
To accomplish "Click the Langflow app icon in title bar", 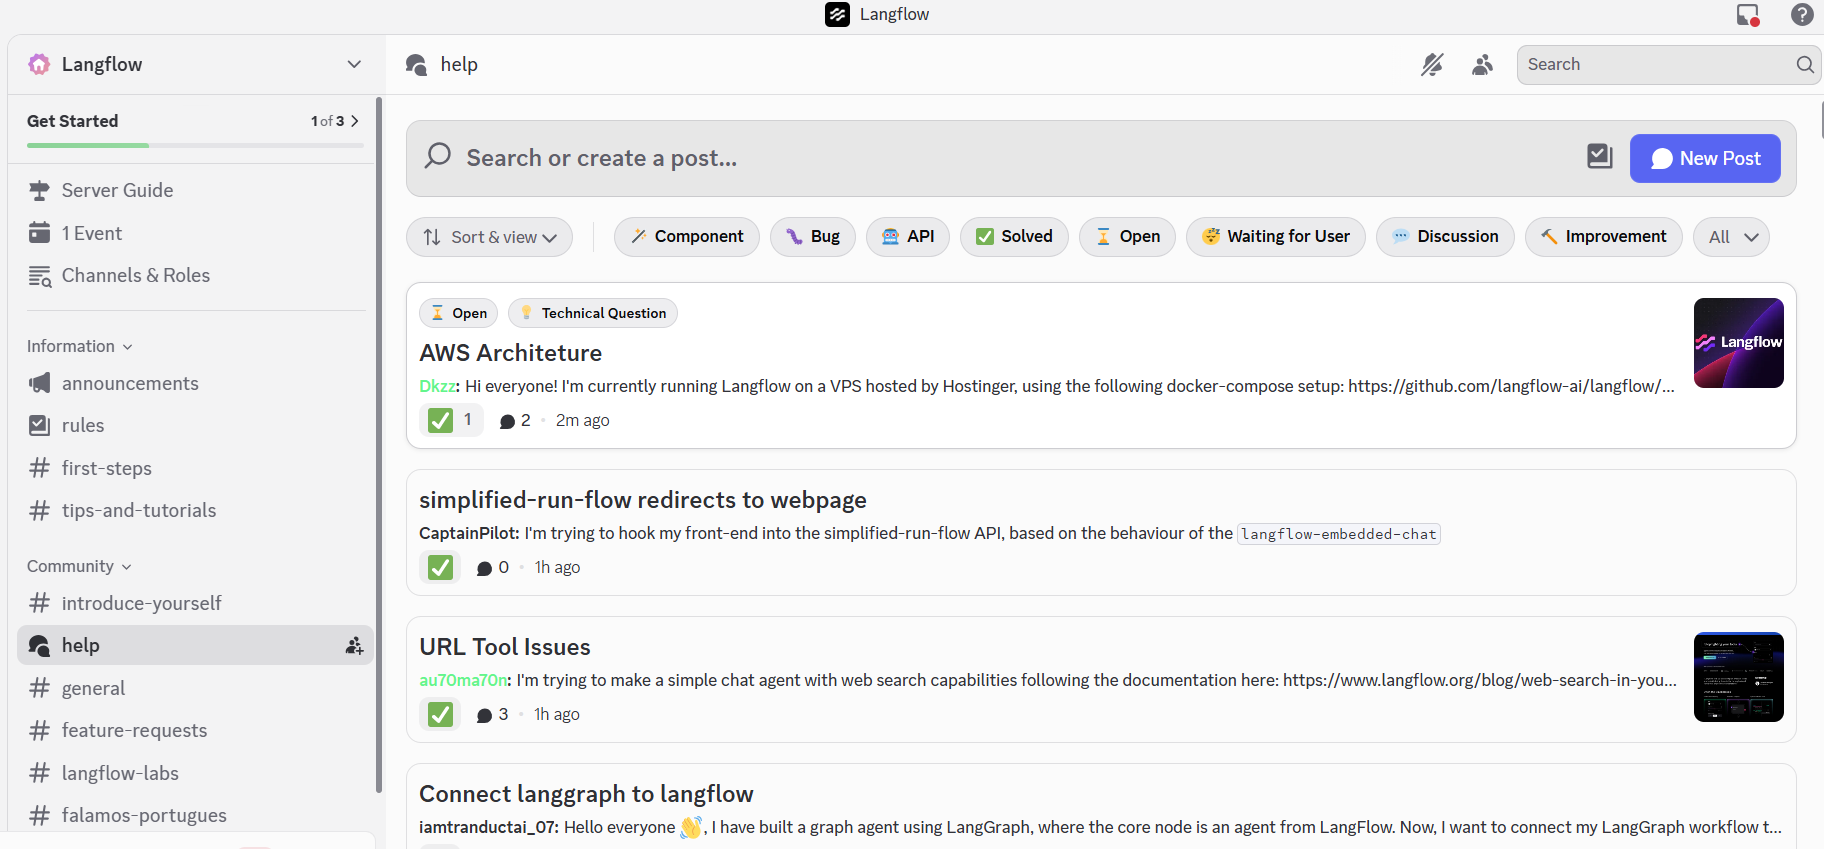I will (837, 14).
